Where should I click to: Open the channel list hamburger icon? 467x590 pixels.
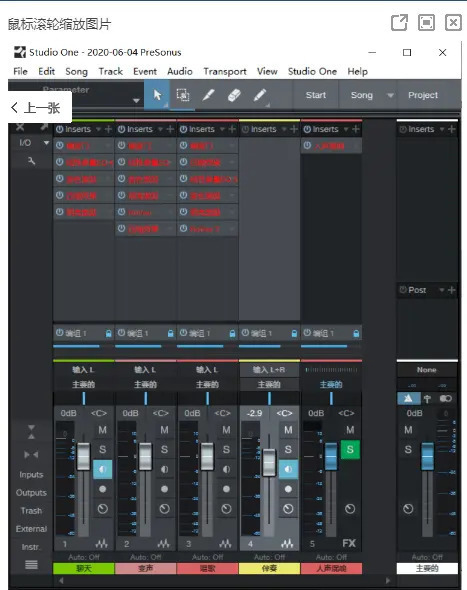click(31, 564)
